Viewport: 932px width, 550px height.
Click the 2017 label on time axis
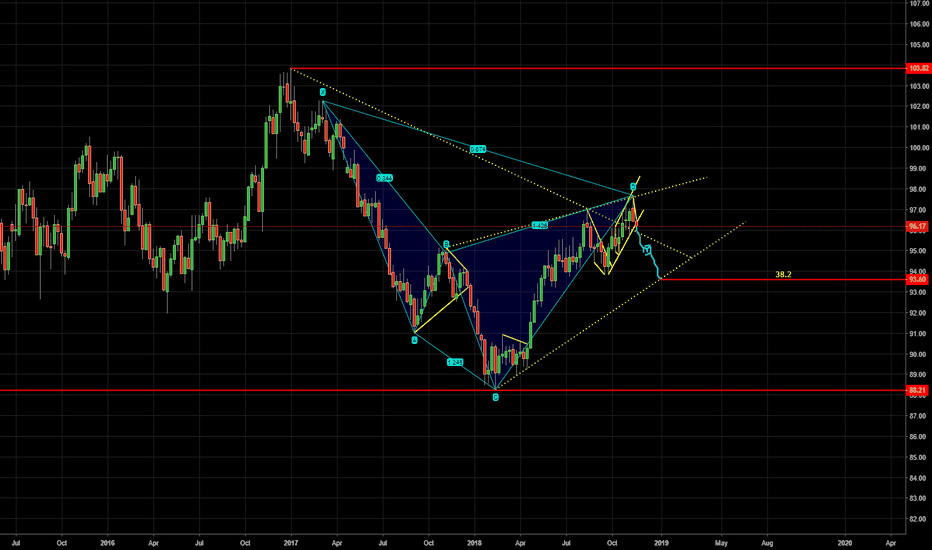tap(291, 543)
